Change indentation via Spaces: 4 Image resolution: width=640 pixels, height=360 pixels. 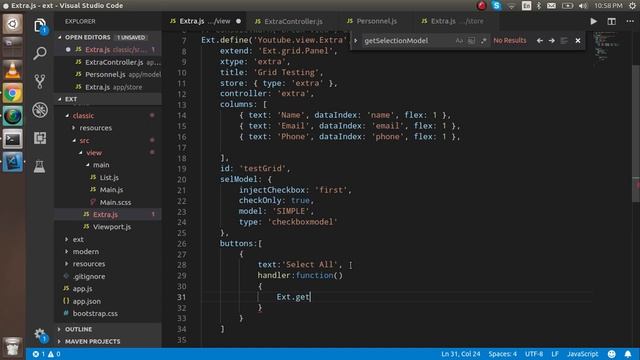pos(502,354)
